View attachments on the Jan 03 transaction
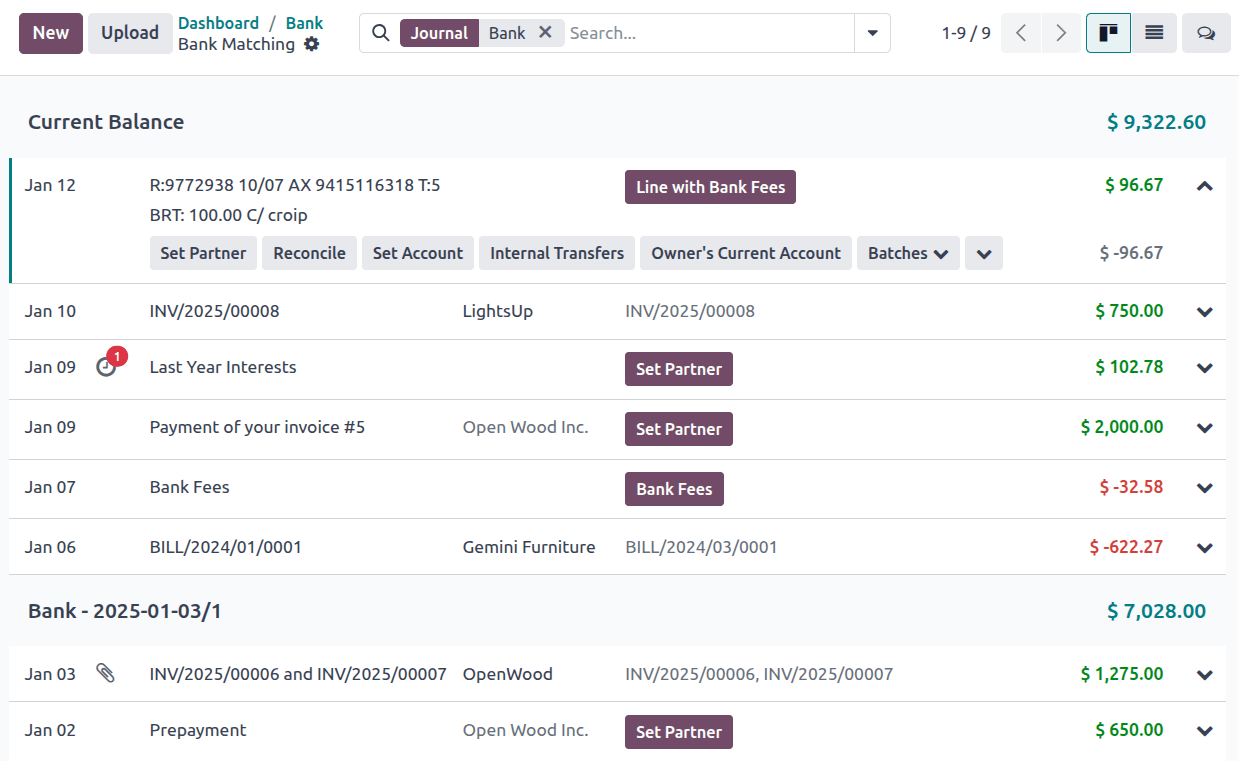The image size is (1239, 761). 106,673
